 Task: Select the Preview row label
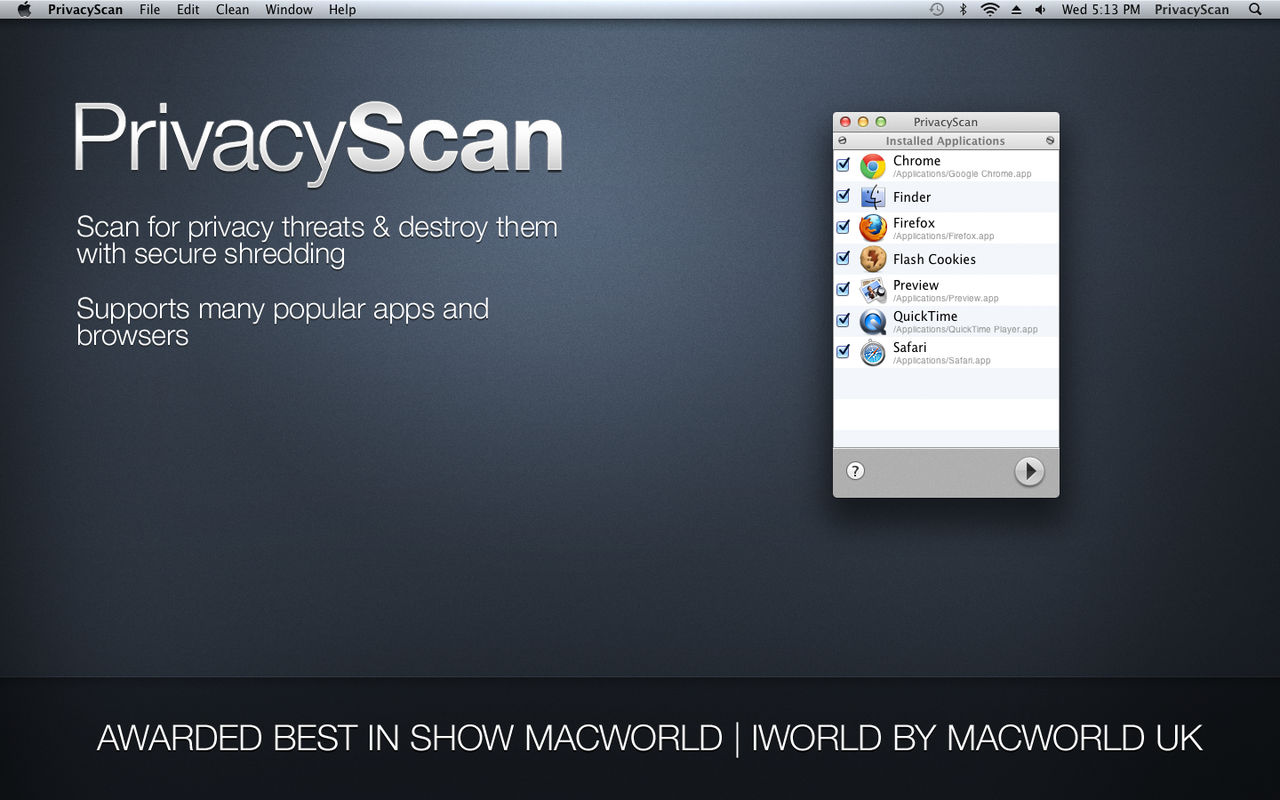click(x=916, y=285)
